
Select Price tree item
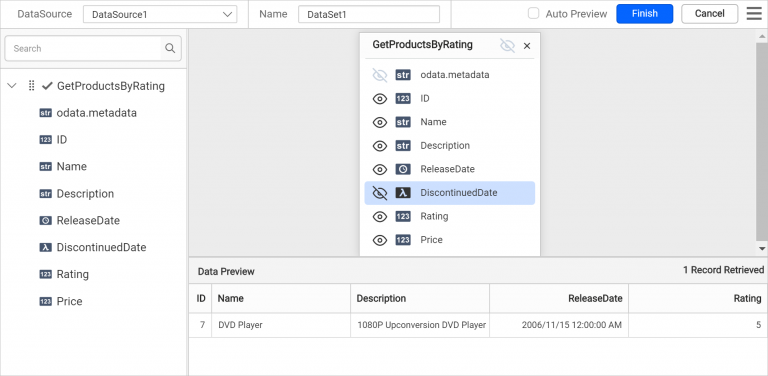(70, 302)
